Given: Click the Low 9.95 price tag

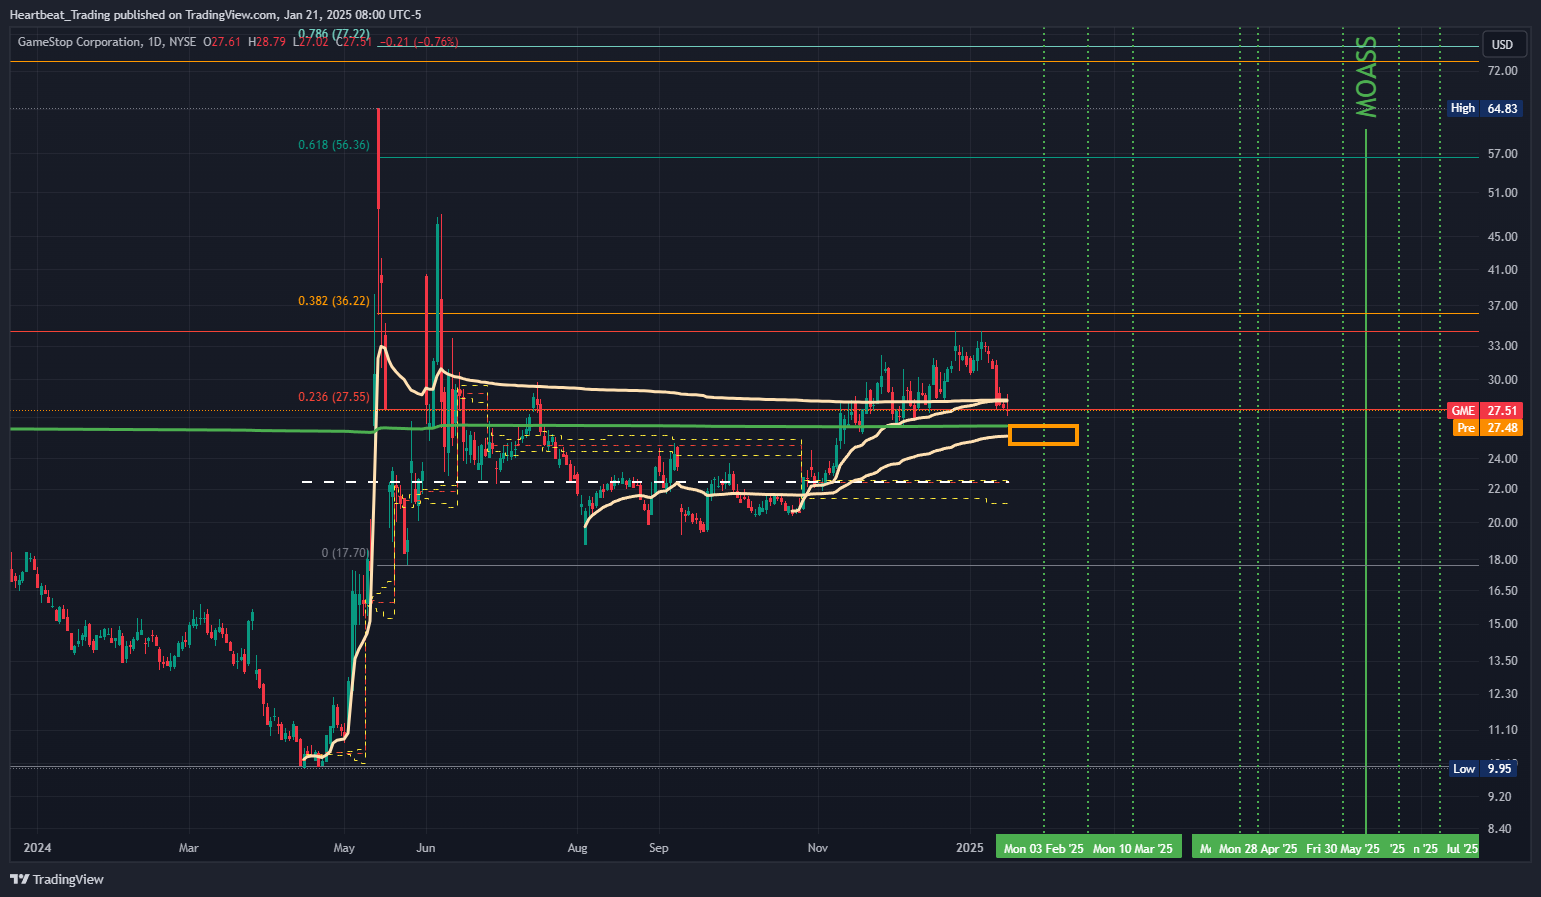Looking at the screenshot, I should coord(1483,769).
